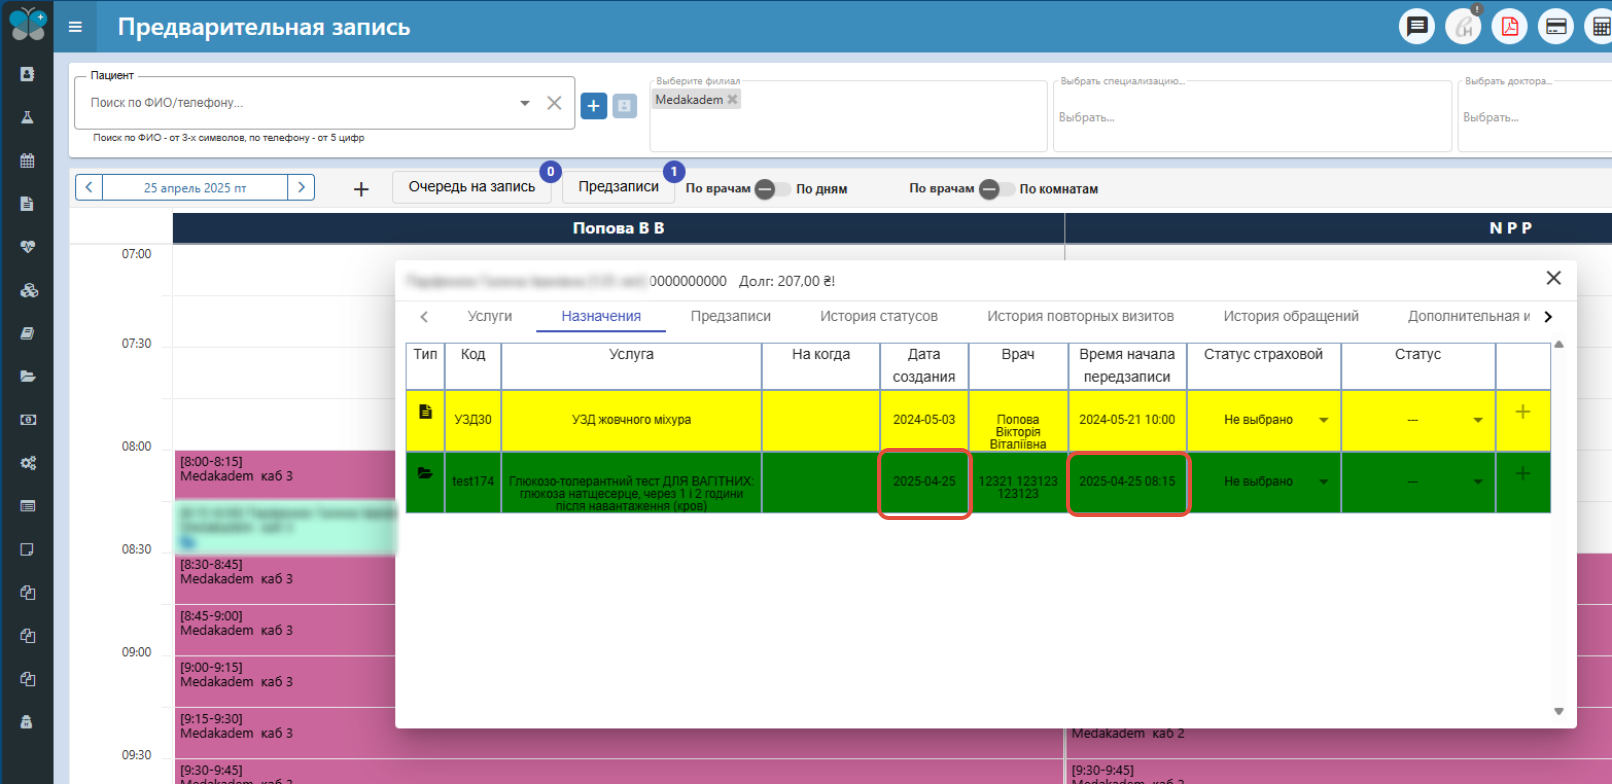
Task: Click the Попова В В column header
Action: [618, 228]
